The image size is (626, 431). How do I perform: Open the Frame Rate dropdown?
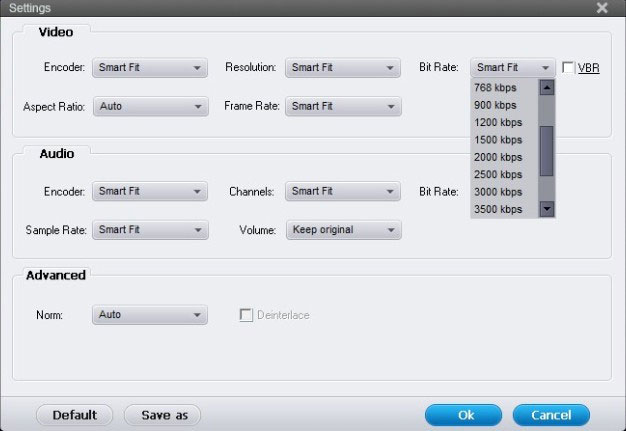point(343,107)
